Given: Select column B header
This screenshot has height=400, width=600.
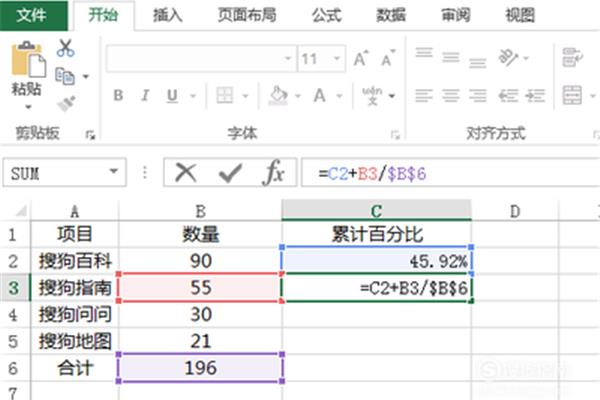Looking at the screenshot, I should click(201, 211).
